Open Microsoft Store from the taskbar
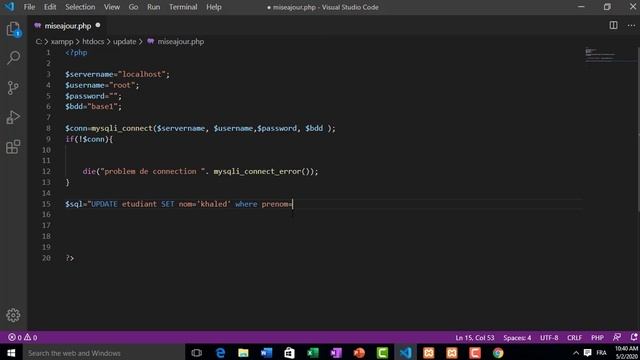 pyautogui.click(x=289, y=353)
